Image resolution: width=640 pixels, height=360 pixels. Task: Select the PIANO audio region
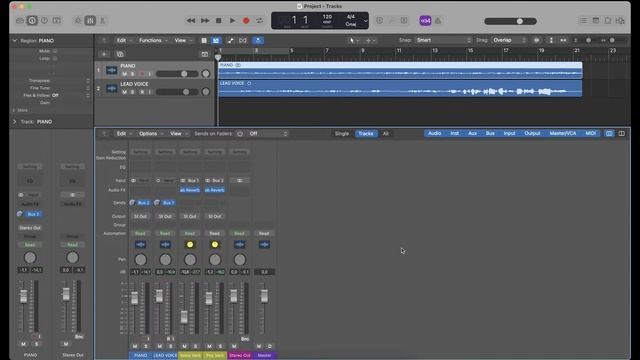(400, 70)
